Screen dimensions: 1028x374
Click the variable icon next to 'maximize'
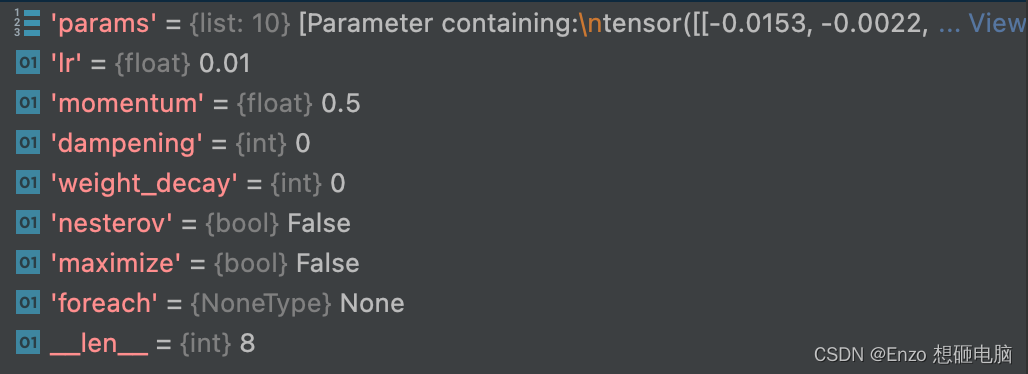point(28,263)
